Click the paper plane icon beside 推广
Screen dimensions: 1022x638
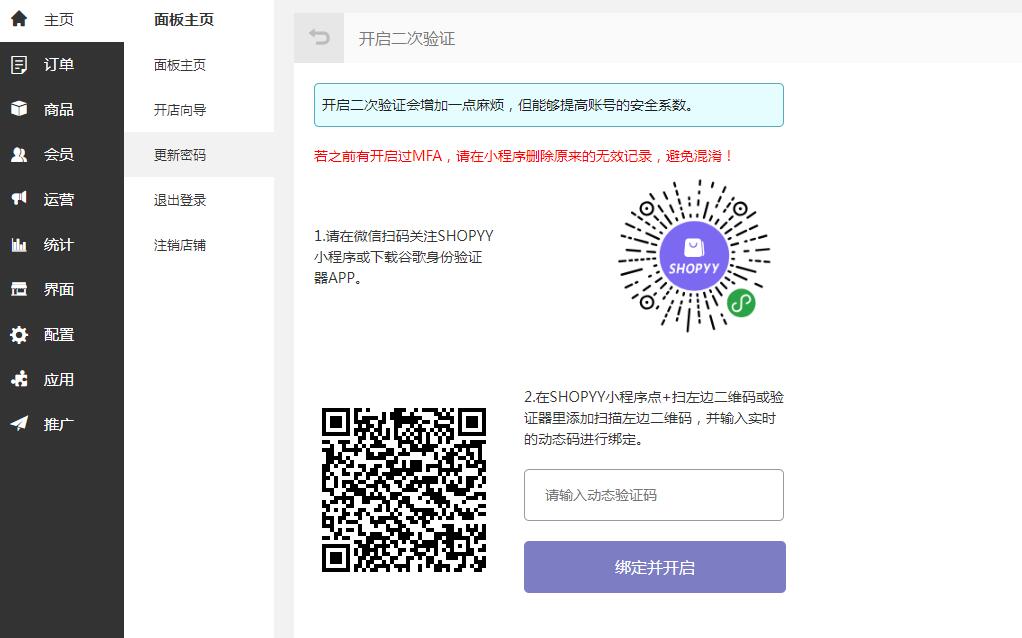point(19,424)
